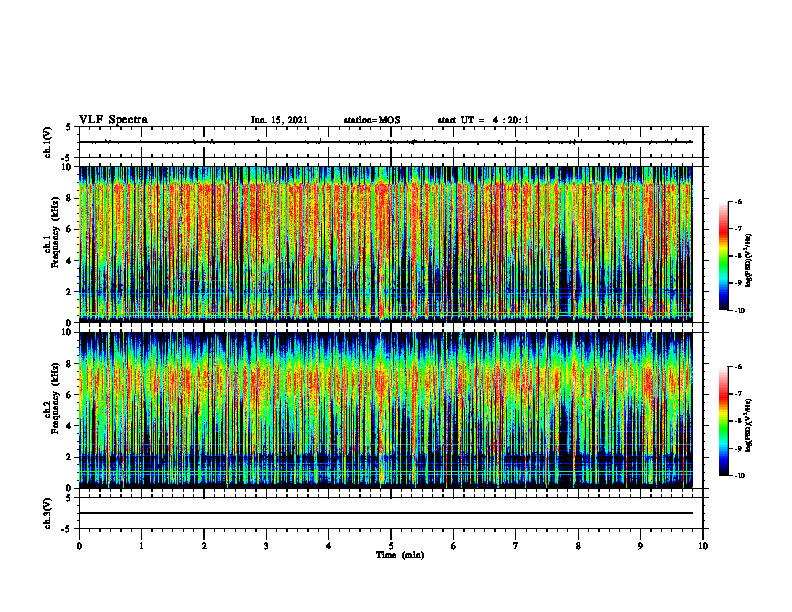Click the "9" minute label on the time axis
The height and width of the screenshot is (612, 792).
coord(640,546)
